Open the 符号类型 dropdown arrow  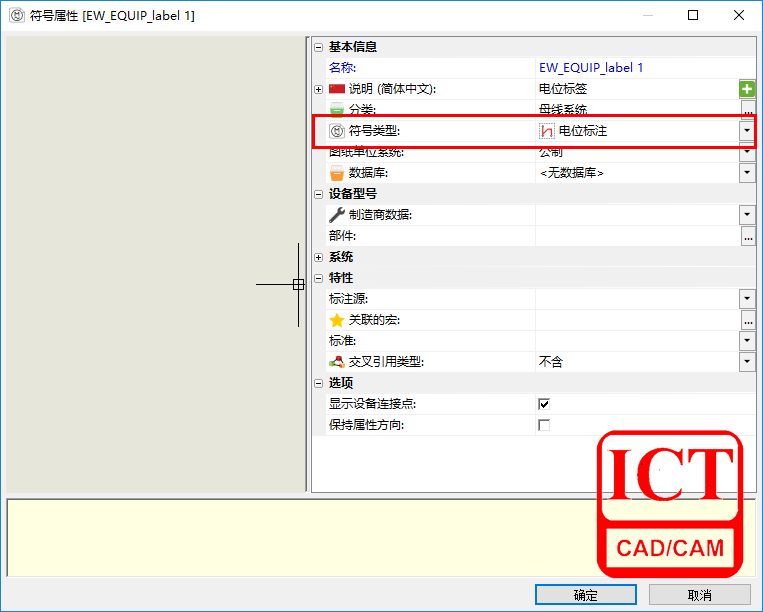pos(747,131)
